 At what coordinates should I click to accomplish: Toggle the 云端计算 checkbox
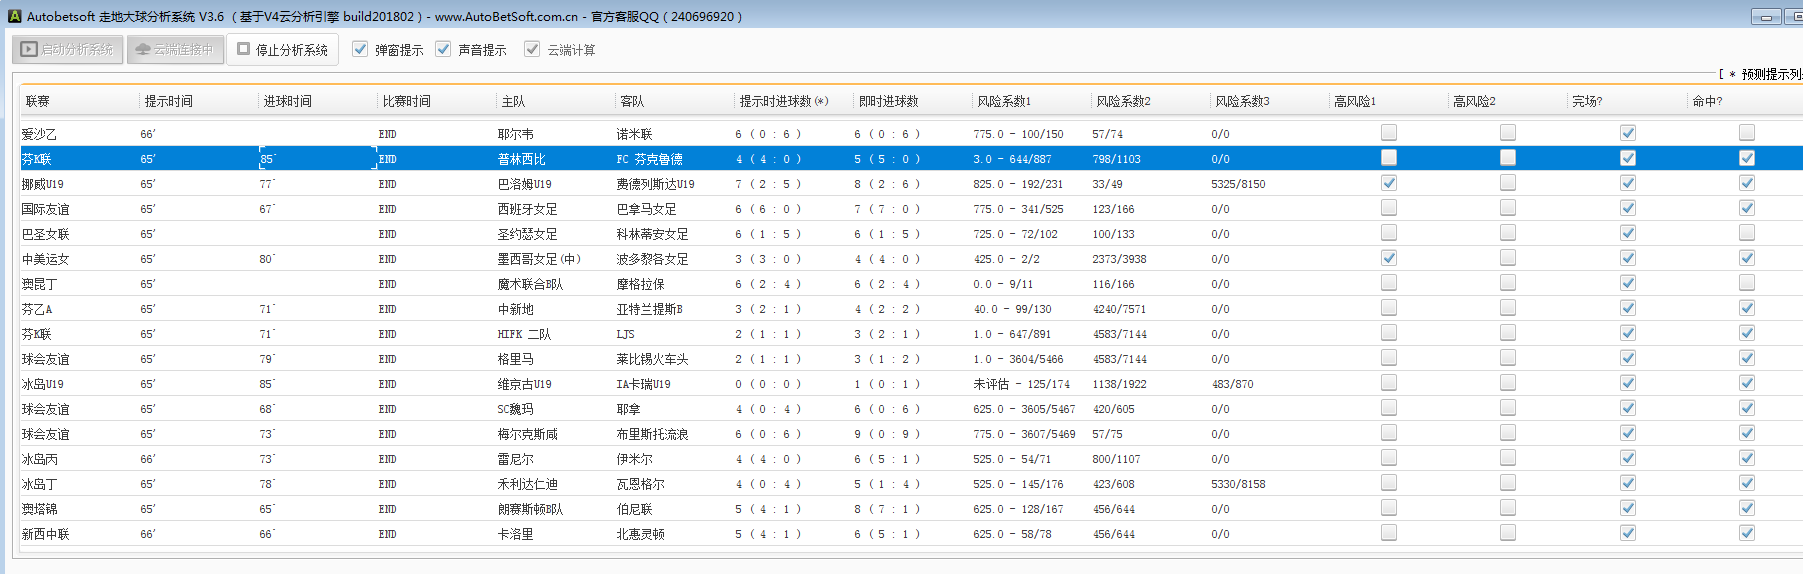(x=532, y=49)
